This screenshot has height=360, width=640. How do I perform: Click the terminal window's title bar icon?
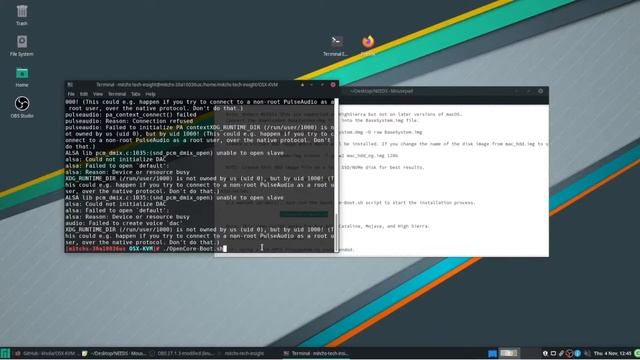[70, 85]
